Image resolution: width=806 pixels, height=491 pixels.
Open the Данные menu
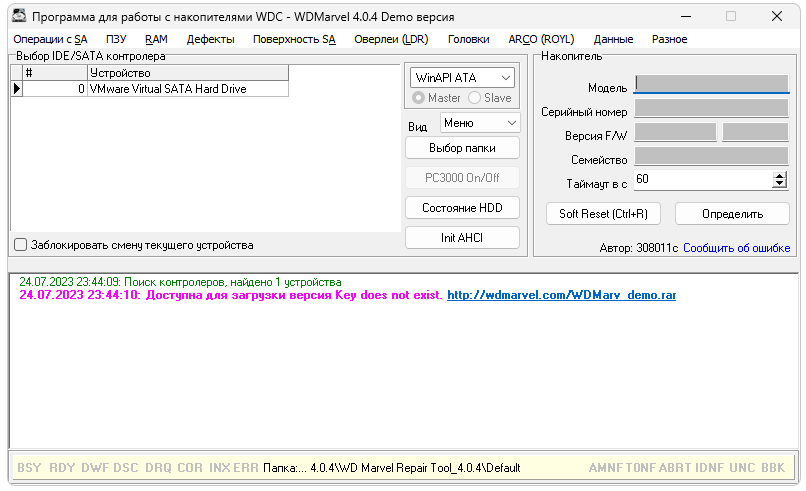pyautogui.click(x=613, y=39)
